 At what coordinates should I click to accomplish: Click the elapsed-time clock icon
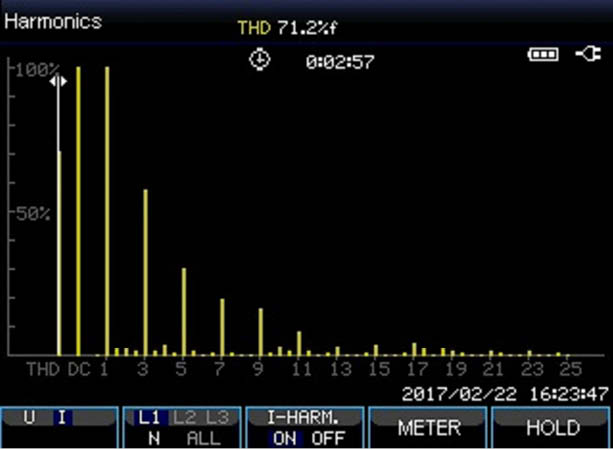pyautogui.click(x=260, y=60)
